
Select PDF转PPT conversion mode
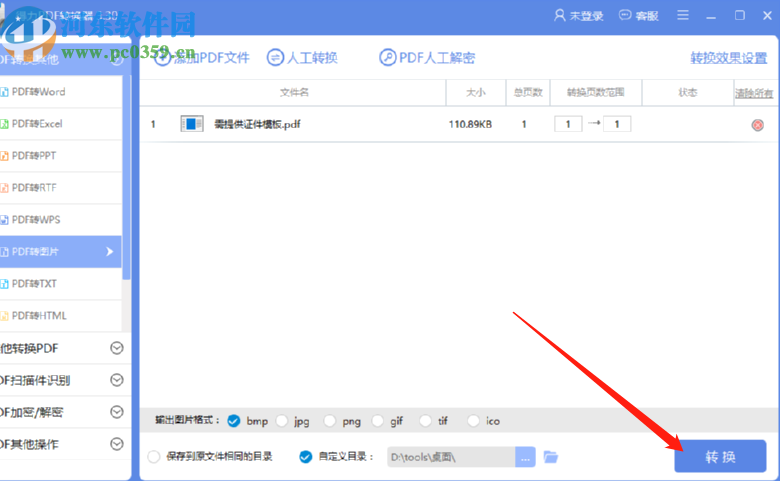[61, 156]
